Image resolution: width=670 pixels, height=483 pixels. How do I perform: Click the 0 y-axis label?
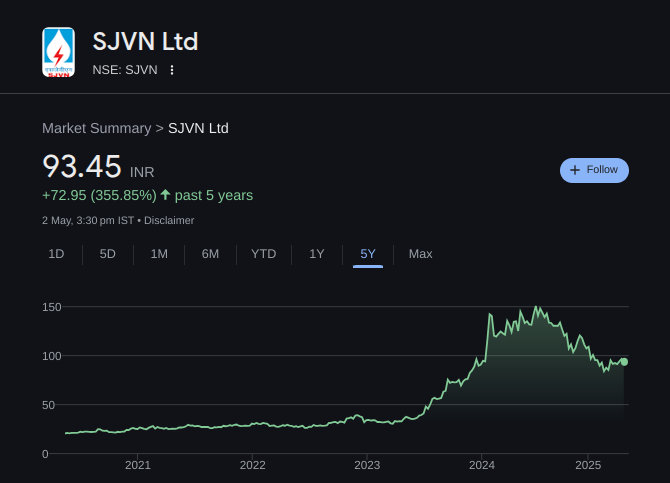(x=45, y=454)
